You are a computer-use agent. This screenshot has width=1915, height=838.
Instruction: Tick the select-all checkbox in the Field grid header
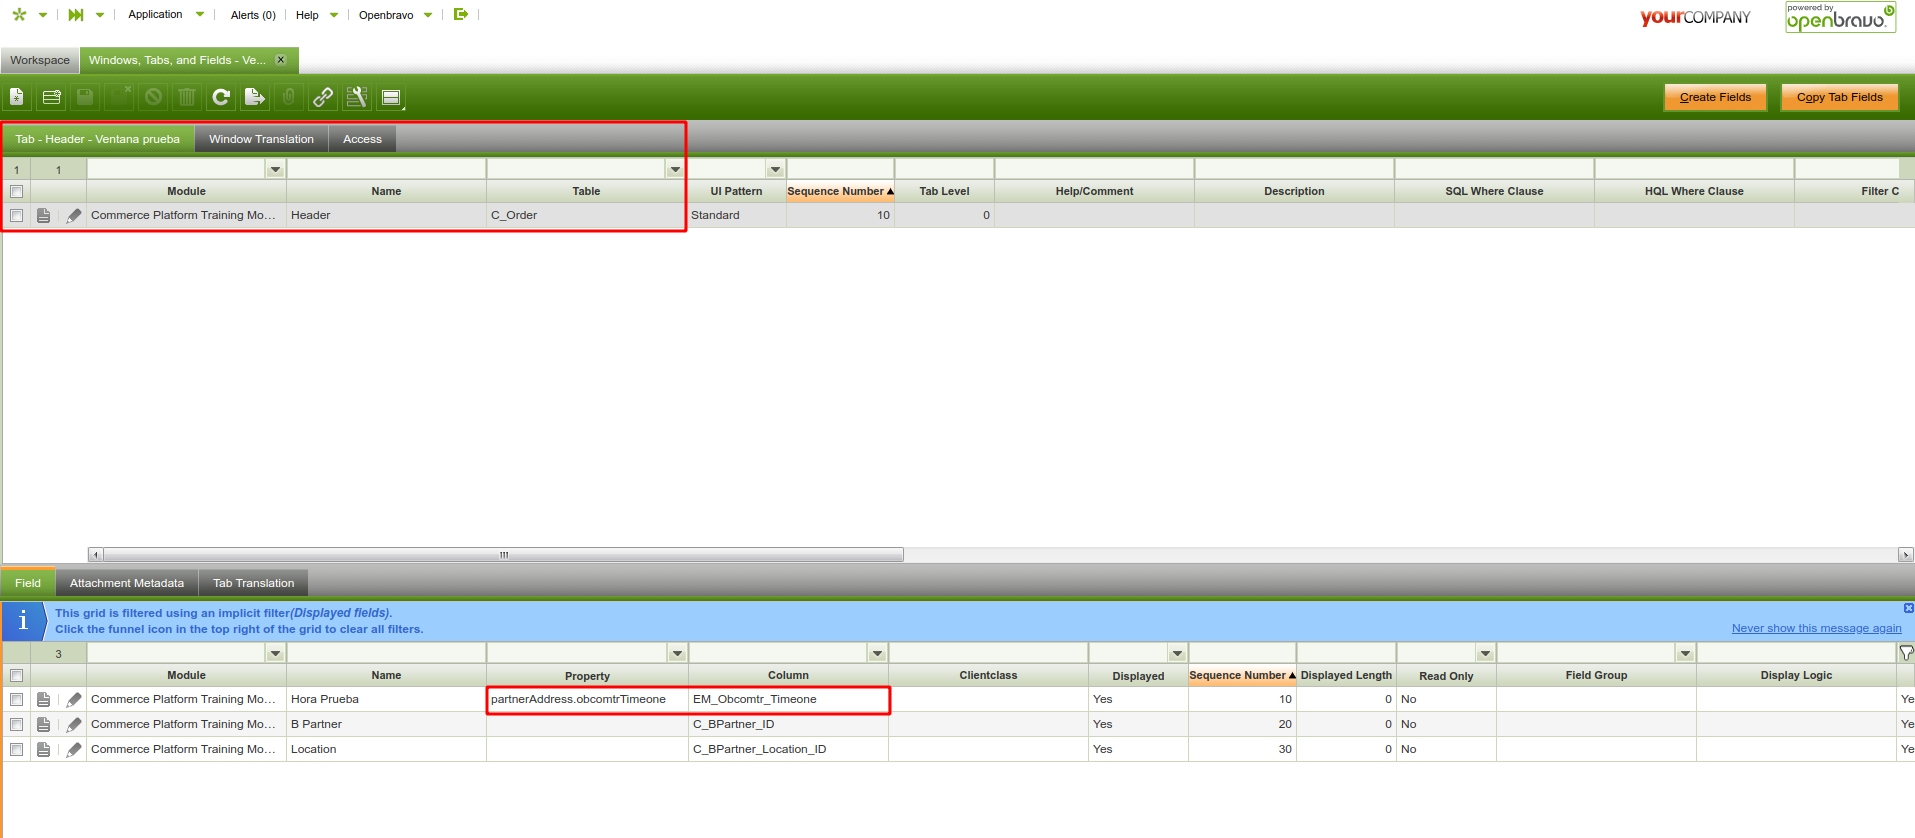click(x=16, y=675)
